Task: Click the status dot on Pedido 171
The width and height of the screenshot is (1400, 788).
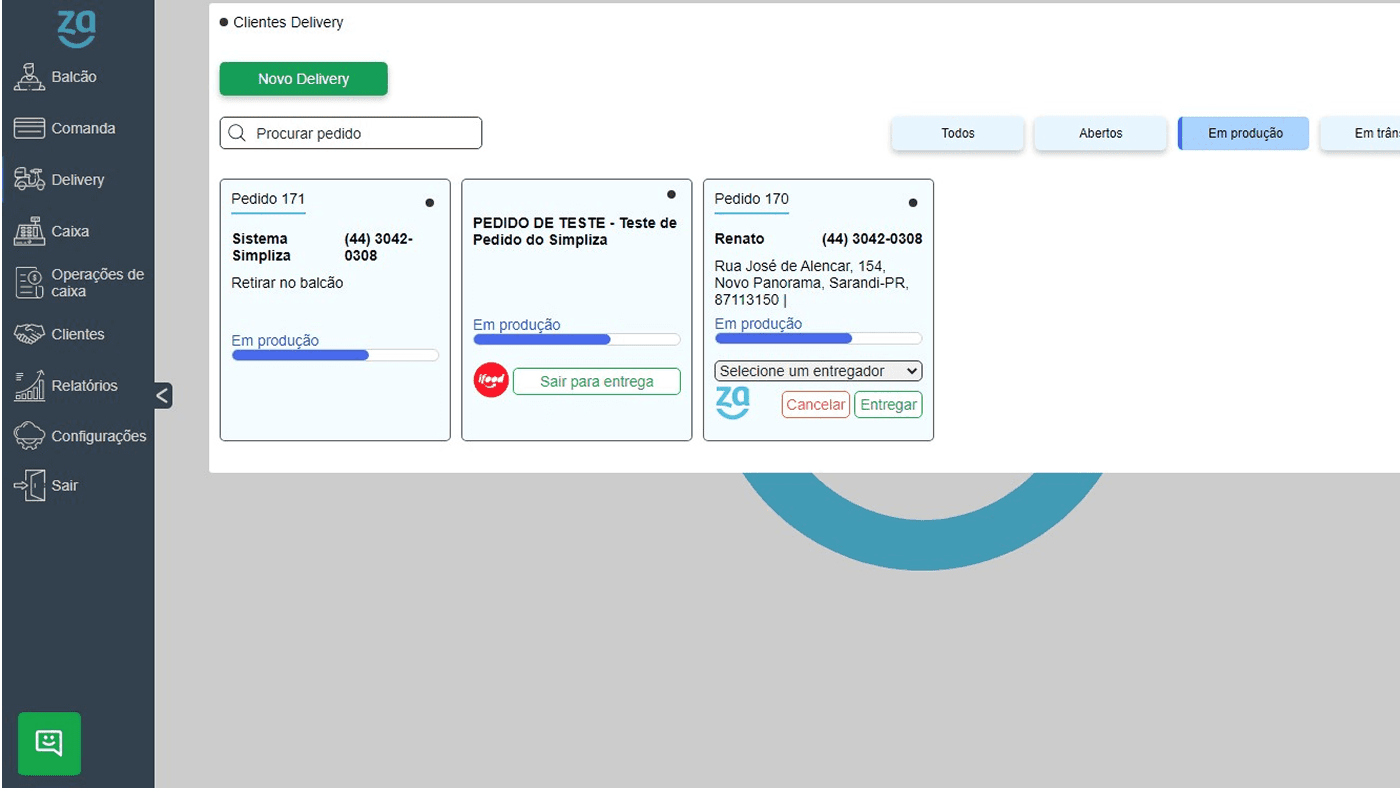Action: [430, 203]
